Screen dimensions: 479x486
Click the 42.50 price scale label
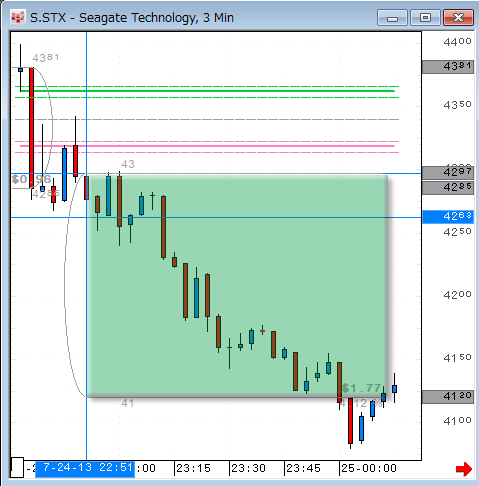click(x=457, y=232)
